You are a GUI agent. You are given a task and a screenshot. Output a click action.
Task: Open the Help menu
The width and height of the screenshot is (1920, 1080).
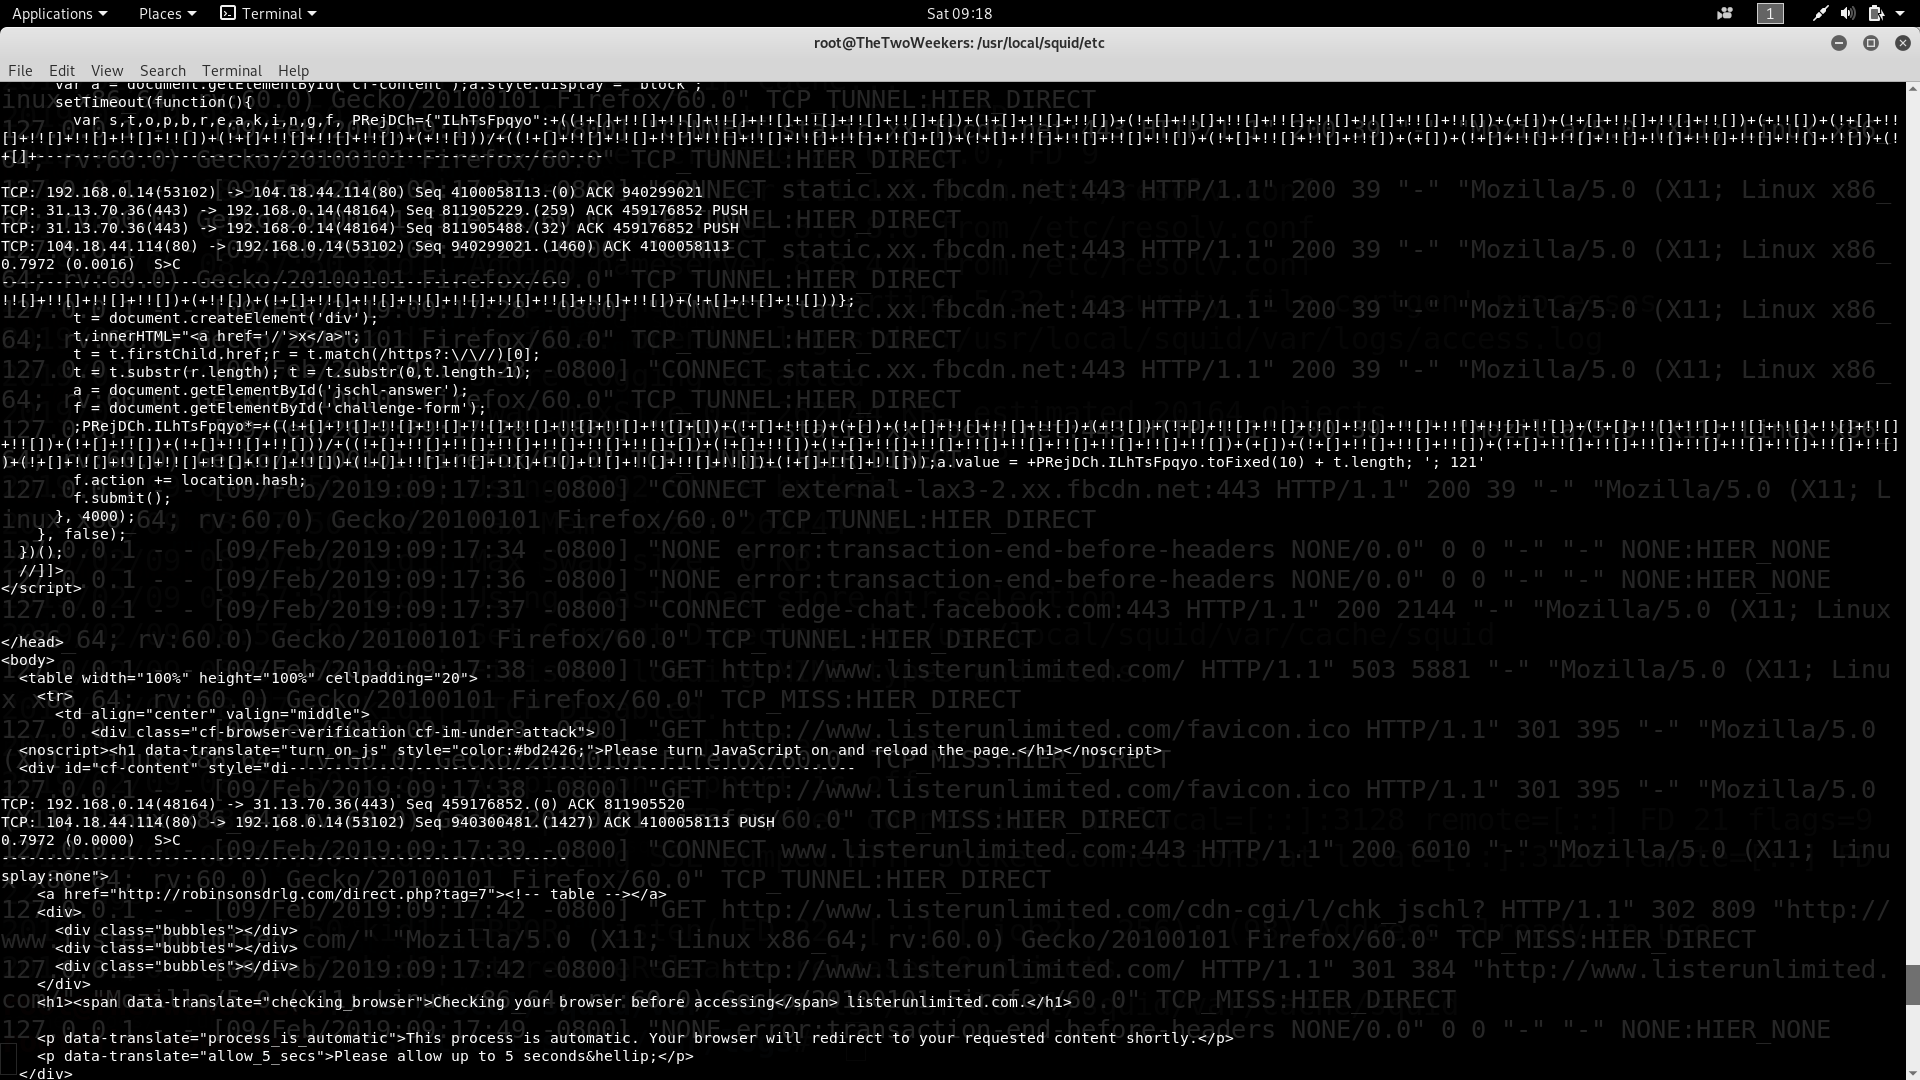click(x=293, y=70)
